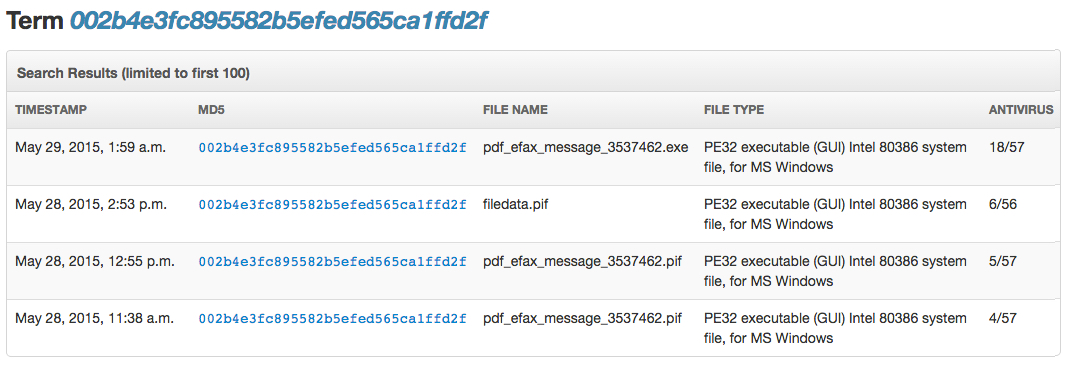Click the TIMESTAMP column header

(52, 109)
